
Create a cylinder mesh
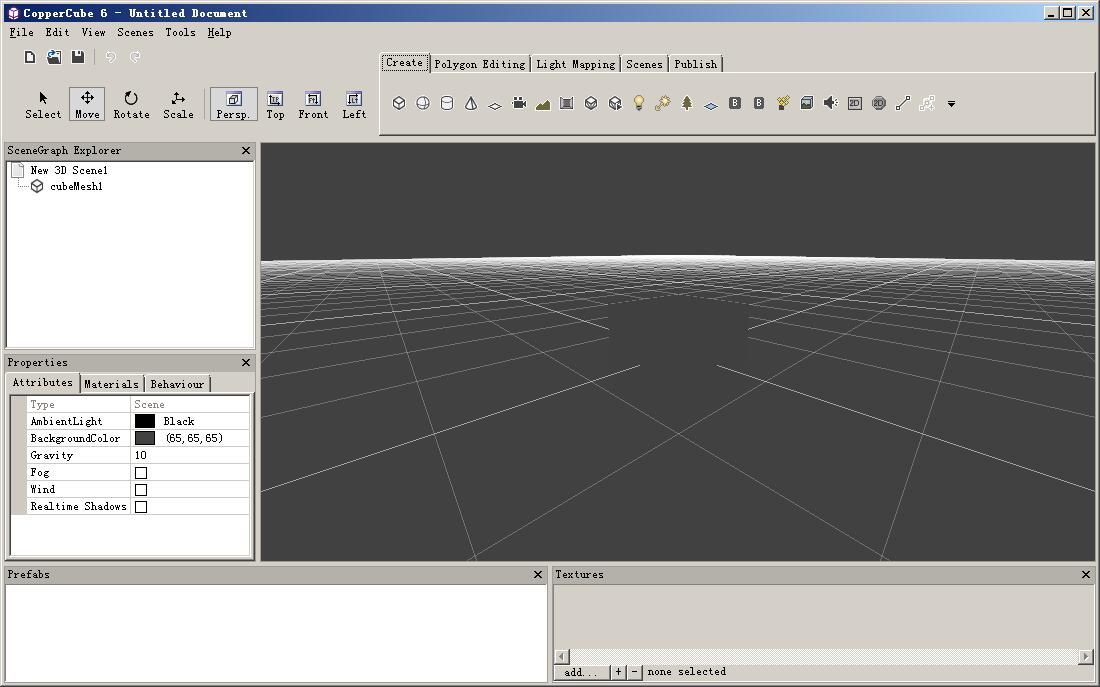pyautogui.click(x=447, y=103)
